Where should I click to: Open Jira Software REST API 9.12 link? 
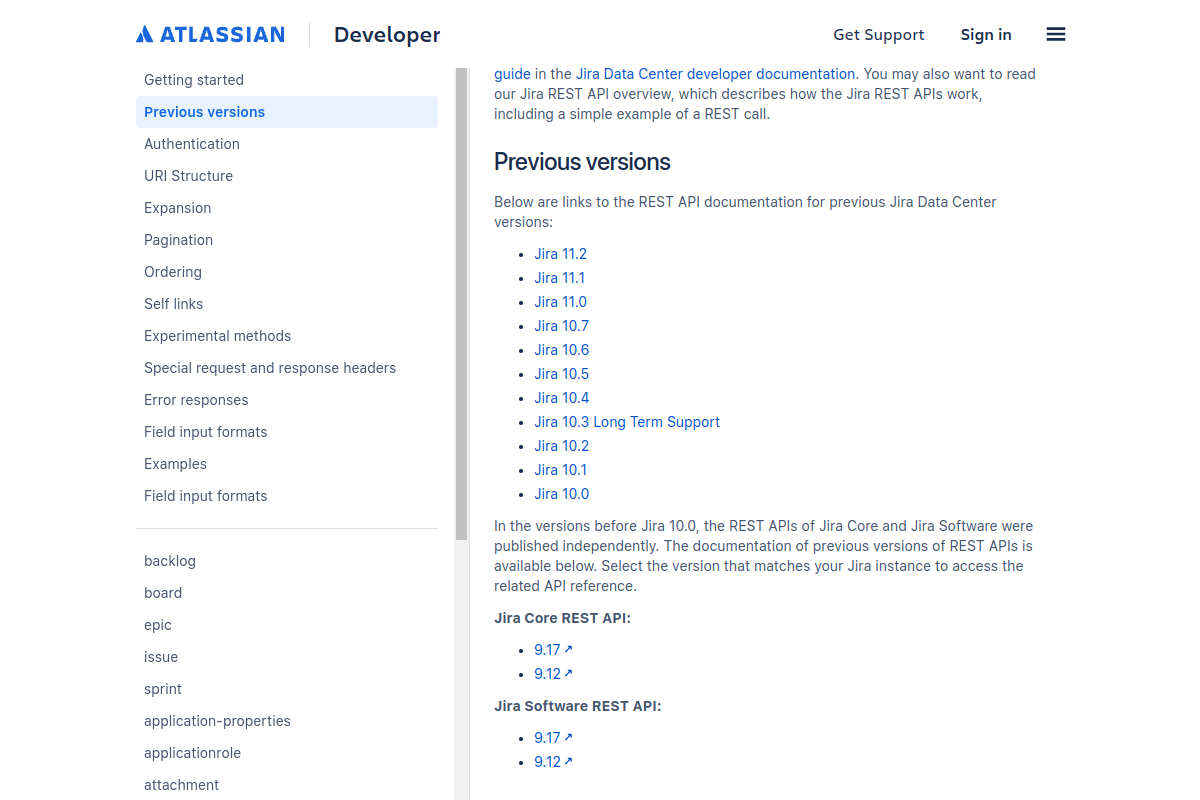click(x=553, y=762)
